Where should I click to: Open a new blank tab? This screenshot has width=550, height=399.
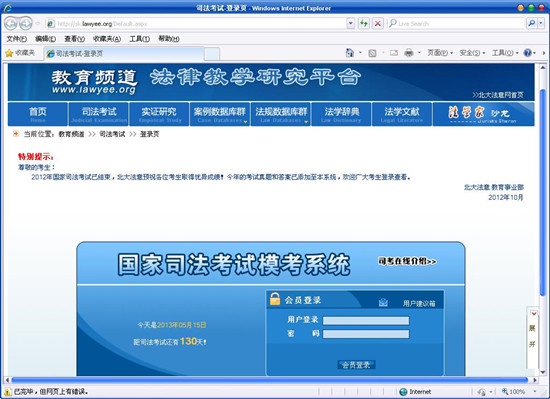(212, 54)
